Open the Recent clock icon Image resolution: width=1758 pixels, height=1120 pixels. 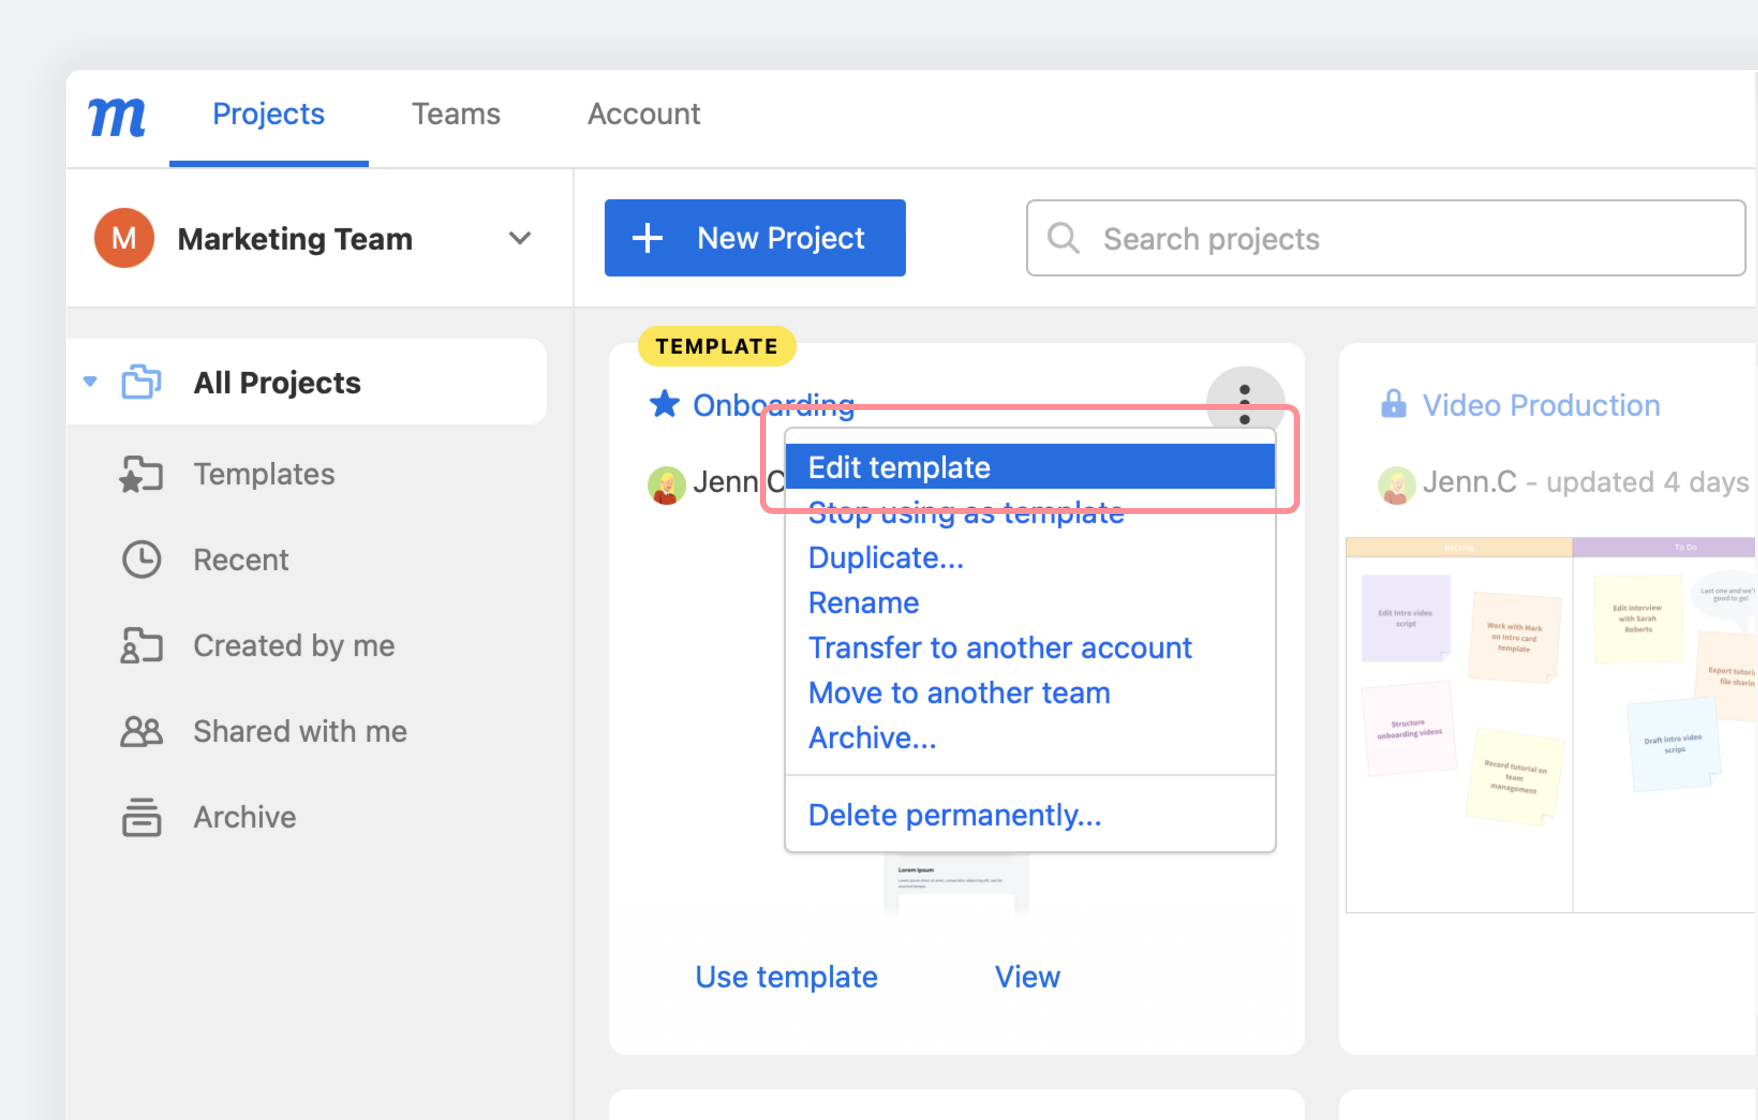pyautogui.click(x=141, y=559)
